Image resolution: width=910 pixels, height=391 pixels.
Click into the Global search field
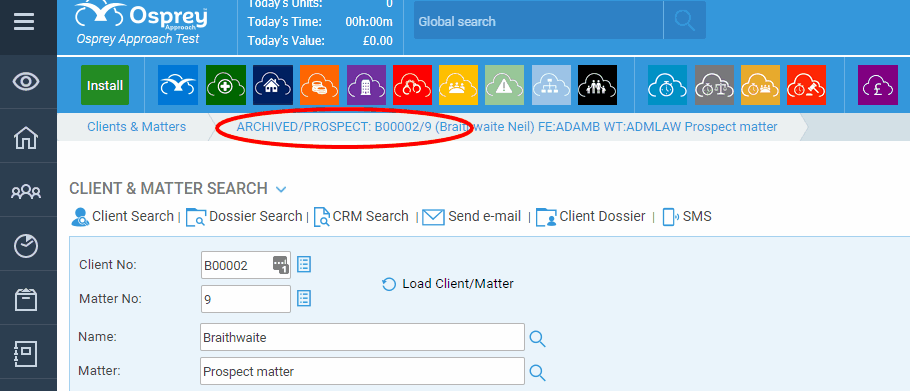(538, 21)
